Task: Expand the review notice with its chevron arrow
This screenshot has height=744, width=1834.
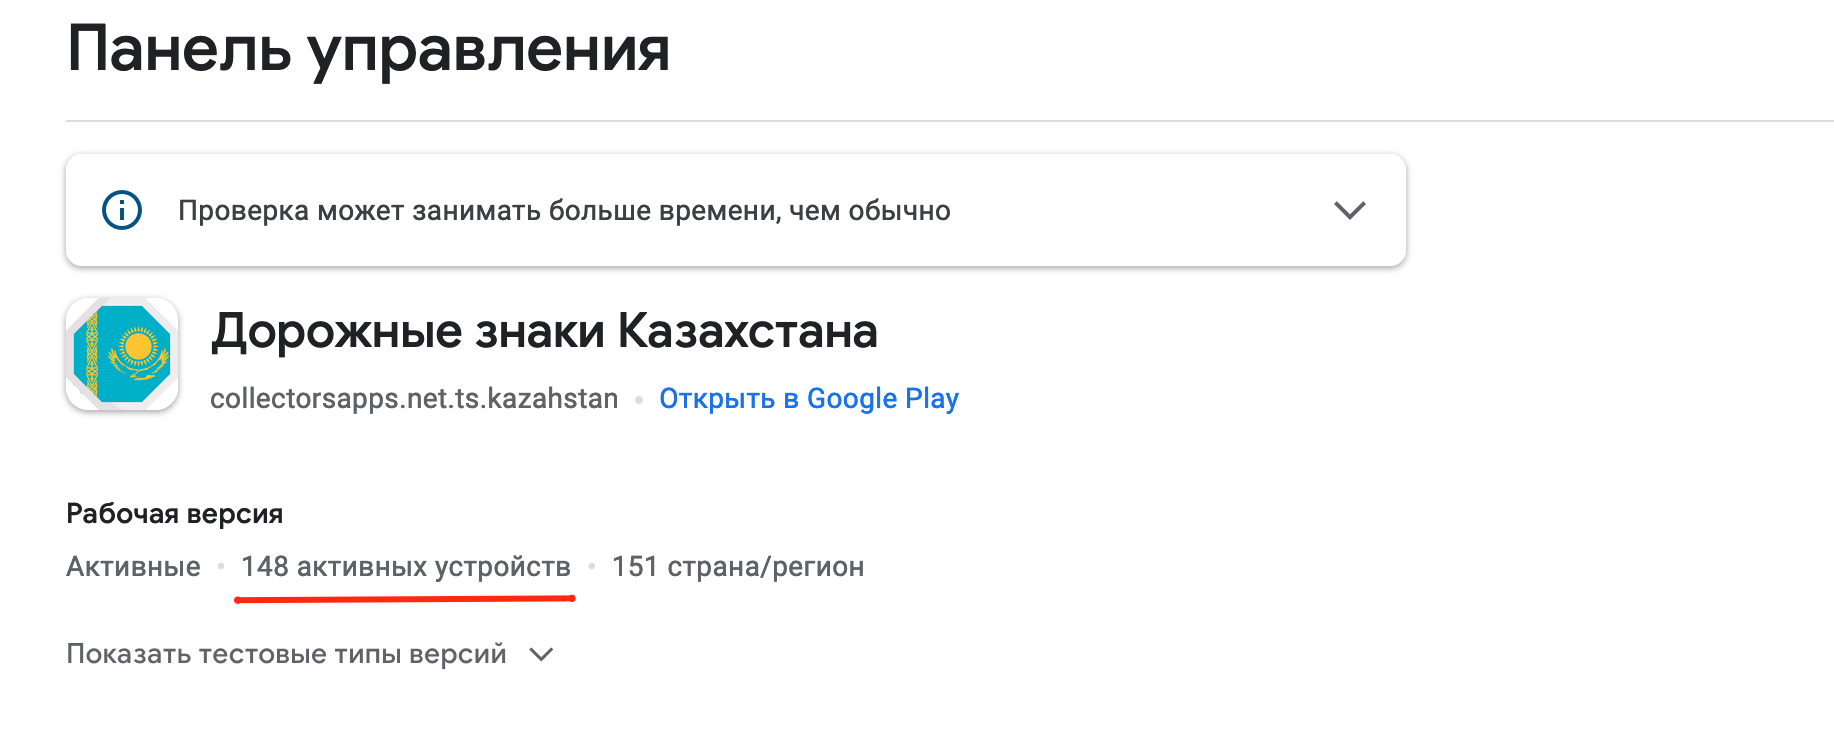Action: pyautogui.click(x=1350, y=210)
